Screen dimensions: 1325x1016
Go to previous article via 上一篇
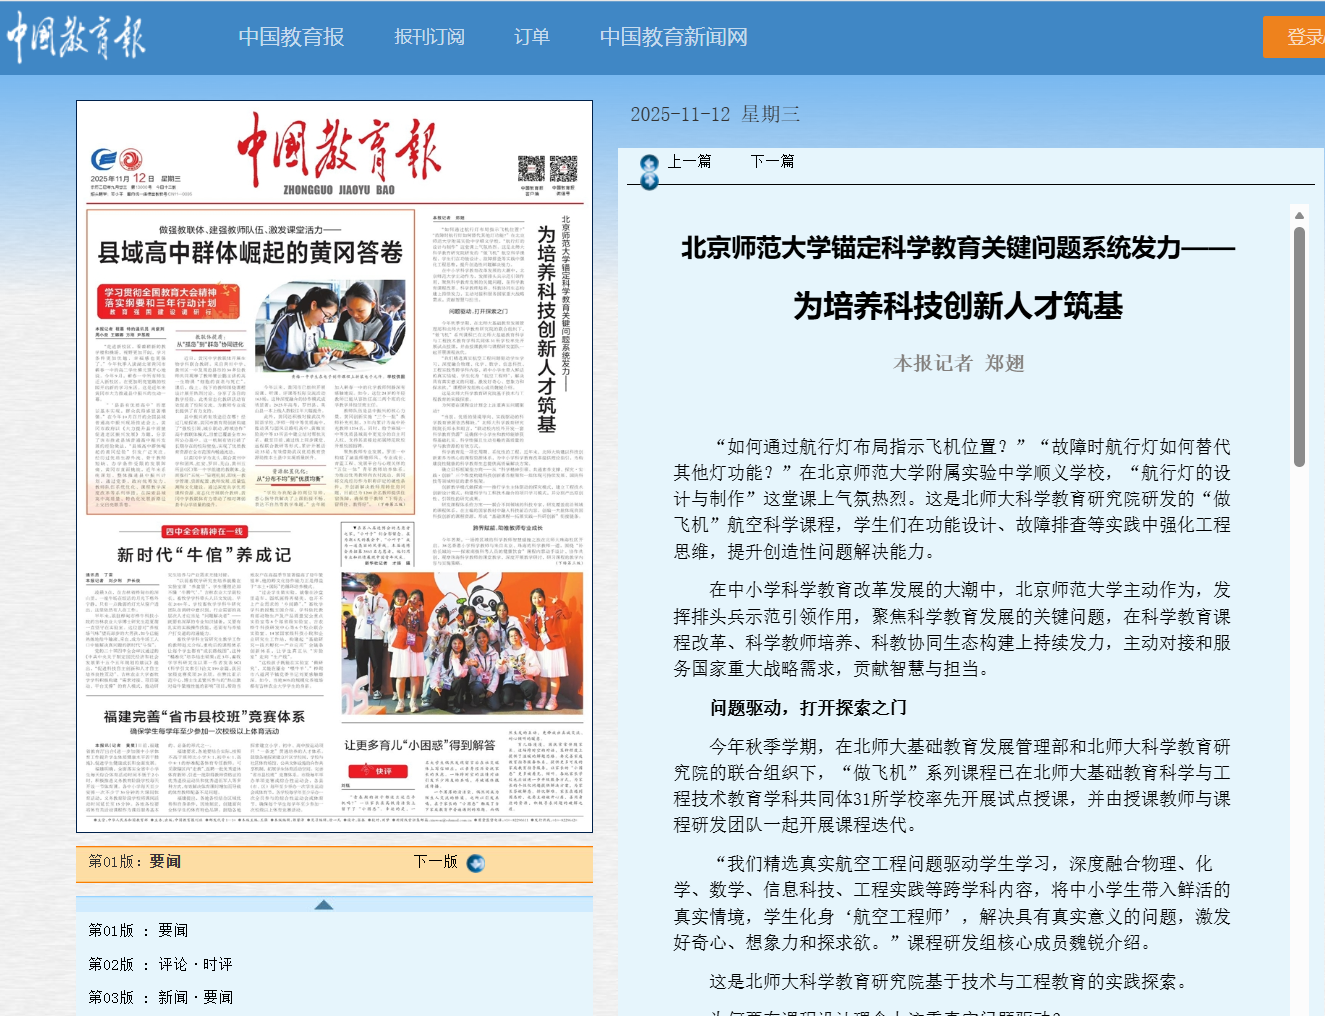(689, 162)
